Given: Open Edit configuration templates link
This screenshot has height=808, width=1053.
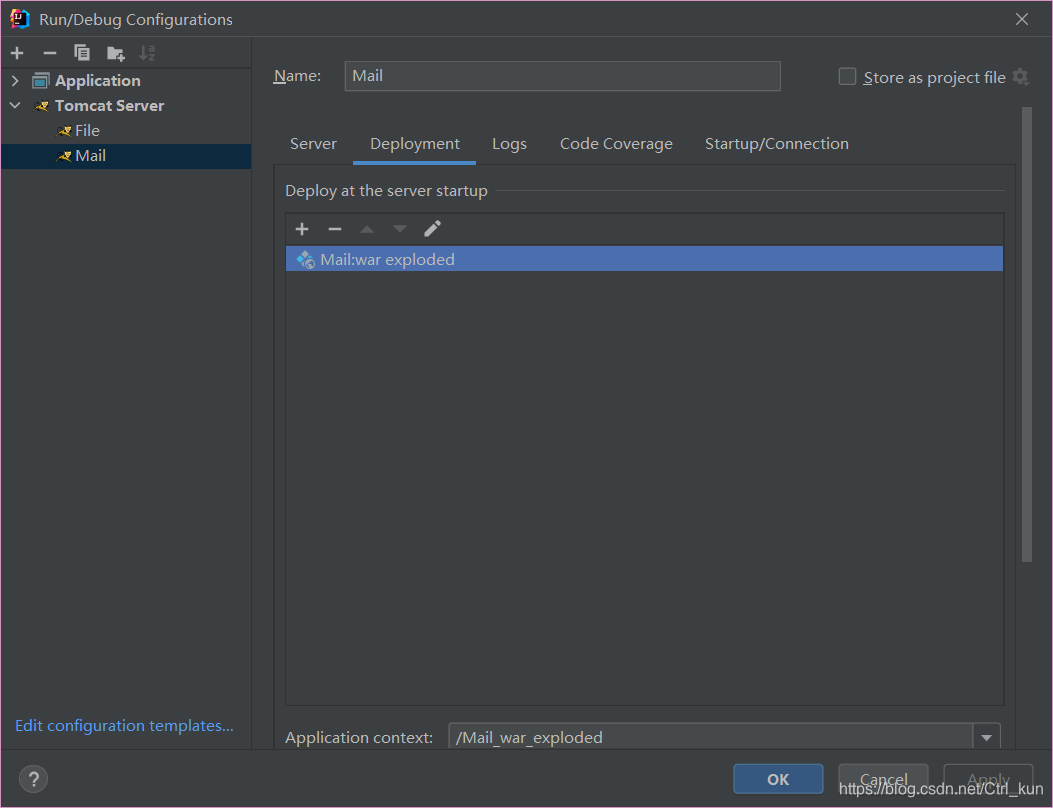Looking at the screenshot, I should coord(124,725).
